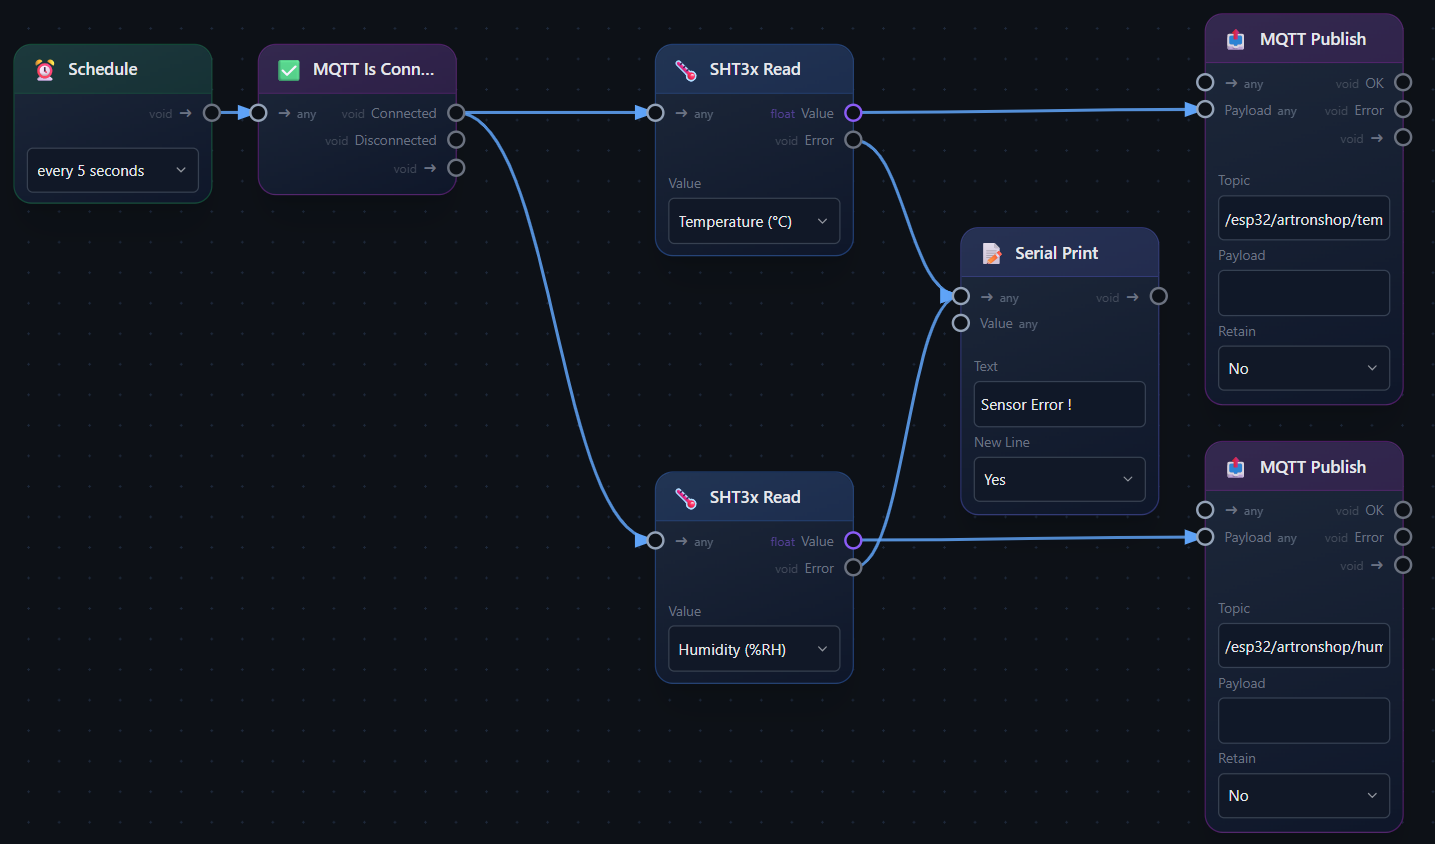Click OK output port on temperature MQTT Publish node
Screen dimensions: 1435x844
tap(1403, 82)
